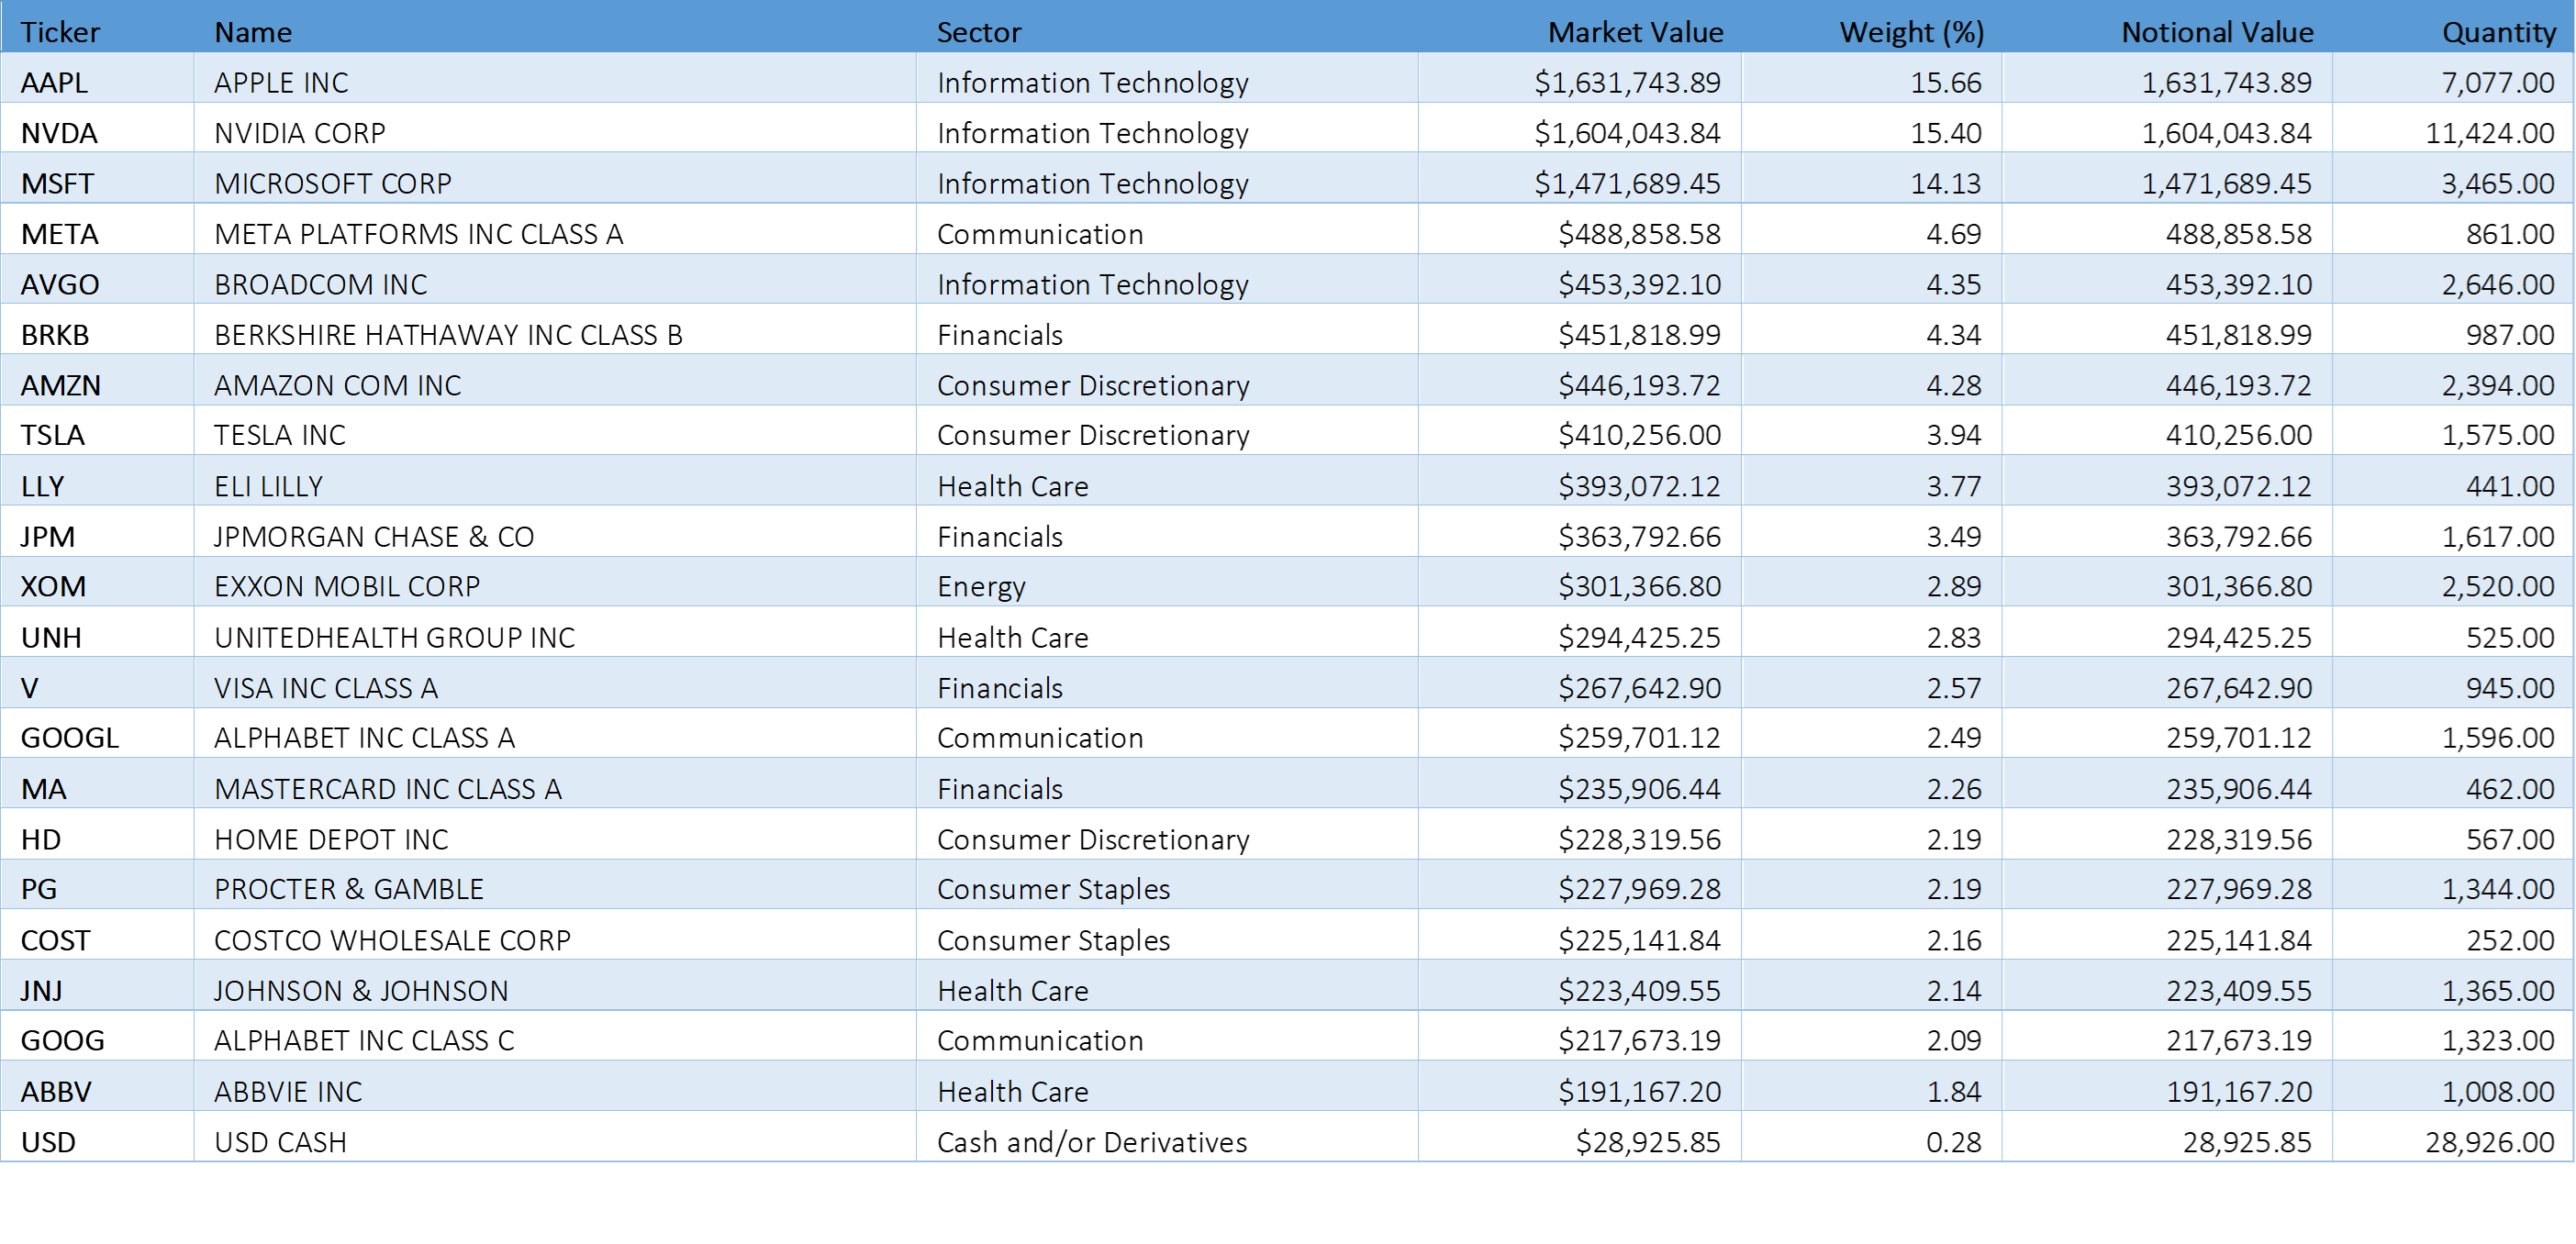The height and width of the screenshot is (1244, 2576).
Task: Select Johnson & Johnson notional value 223,409.55
Action: click(2238, 990)
